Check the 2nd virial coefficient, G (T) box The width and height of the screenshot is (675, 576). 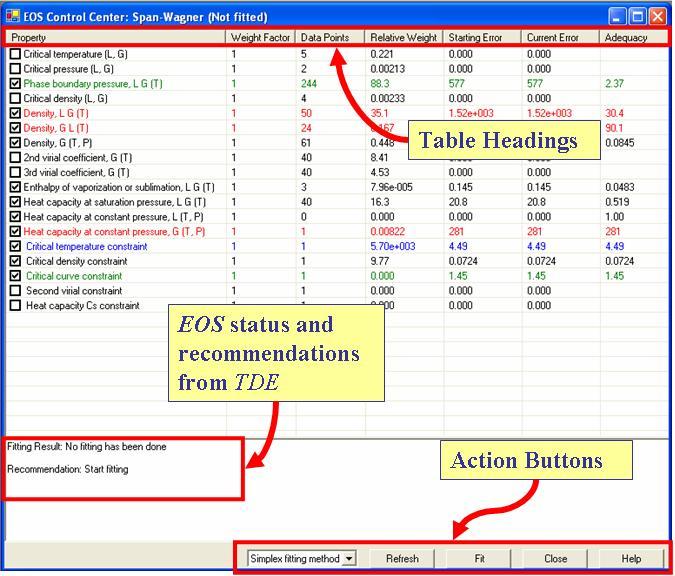click(x=15, y=158)
